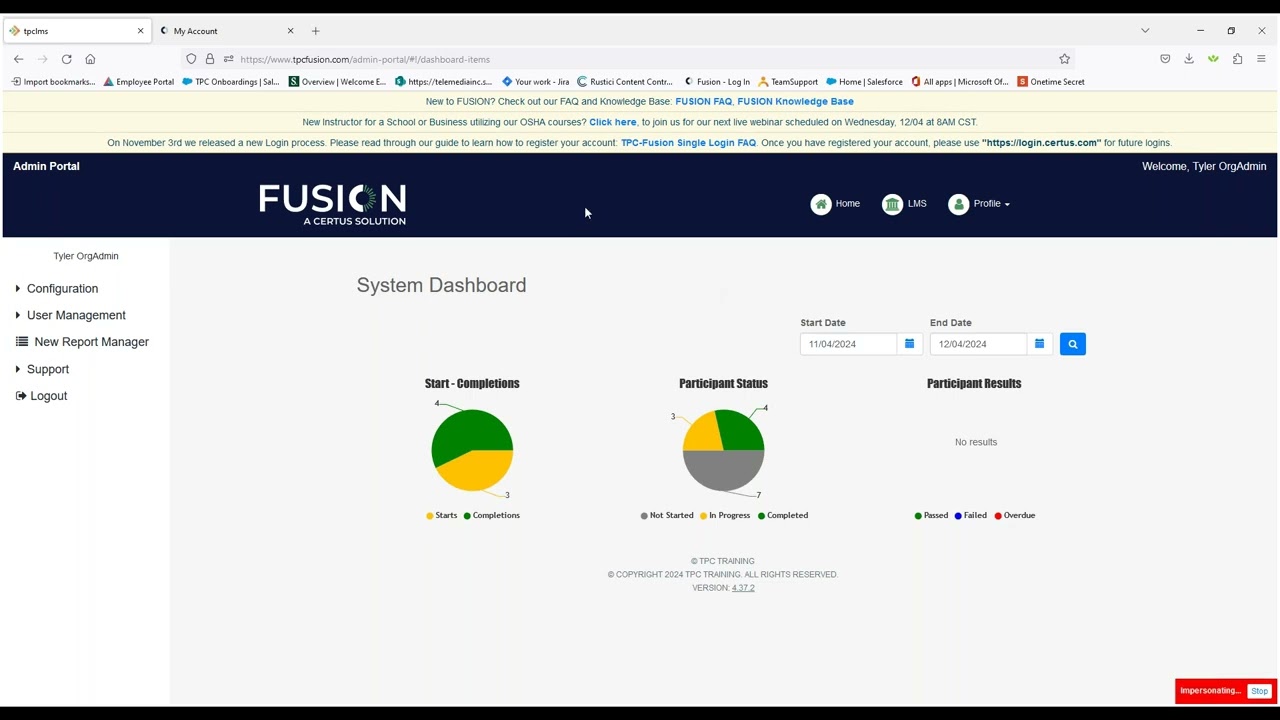Toggle the Passed legend item
This screenshot has height=720, width=1280.
tap(931, 516)
